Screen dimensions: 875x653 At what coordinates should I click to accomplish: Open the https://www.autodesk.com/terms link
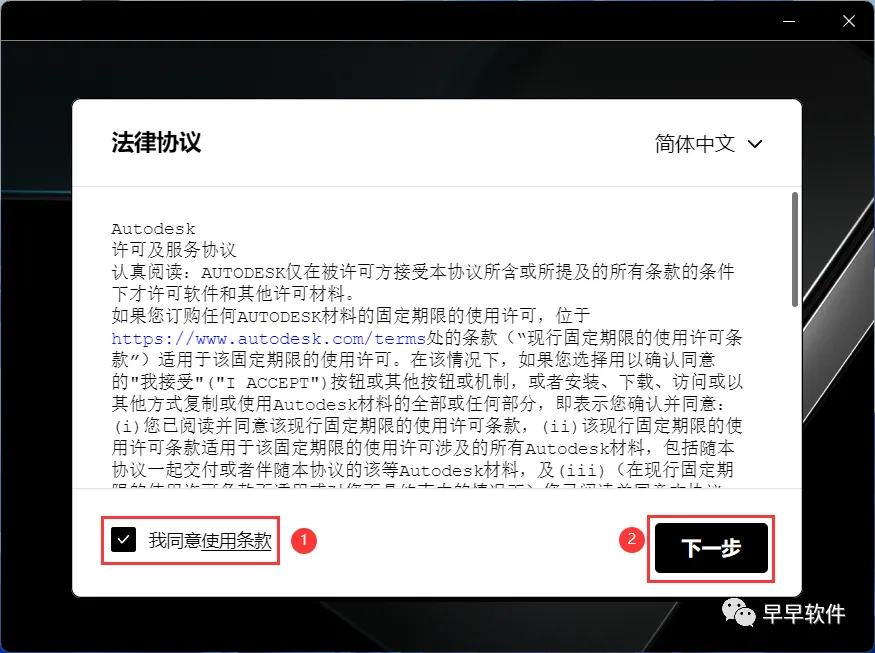tap(268, 339)
